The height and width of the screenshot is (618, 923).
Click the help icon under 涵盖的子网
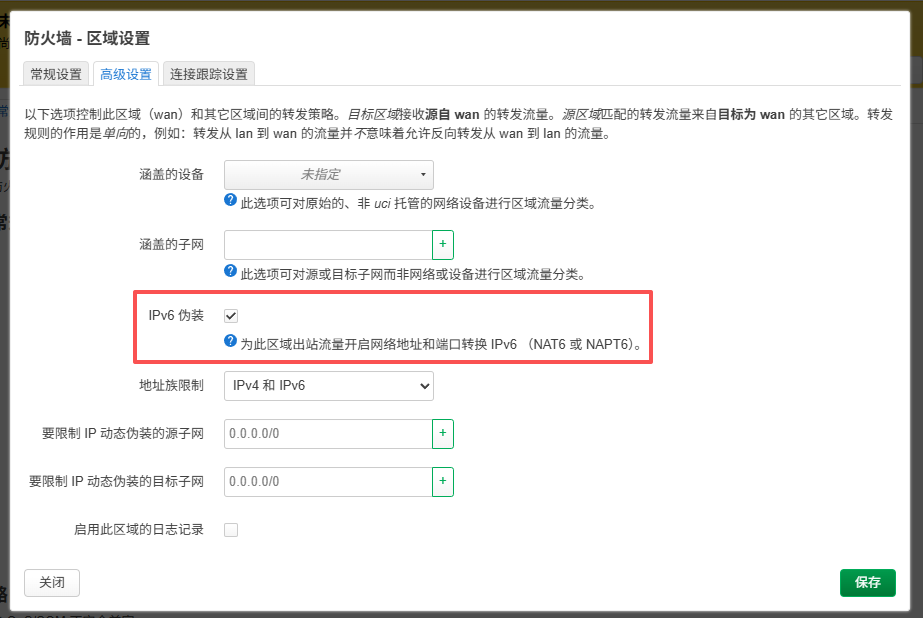(231, 272)
